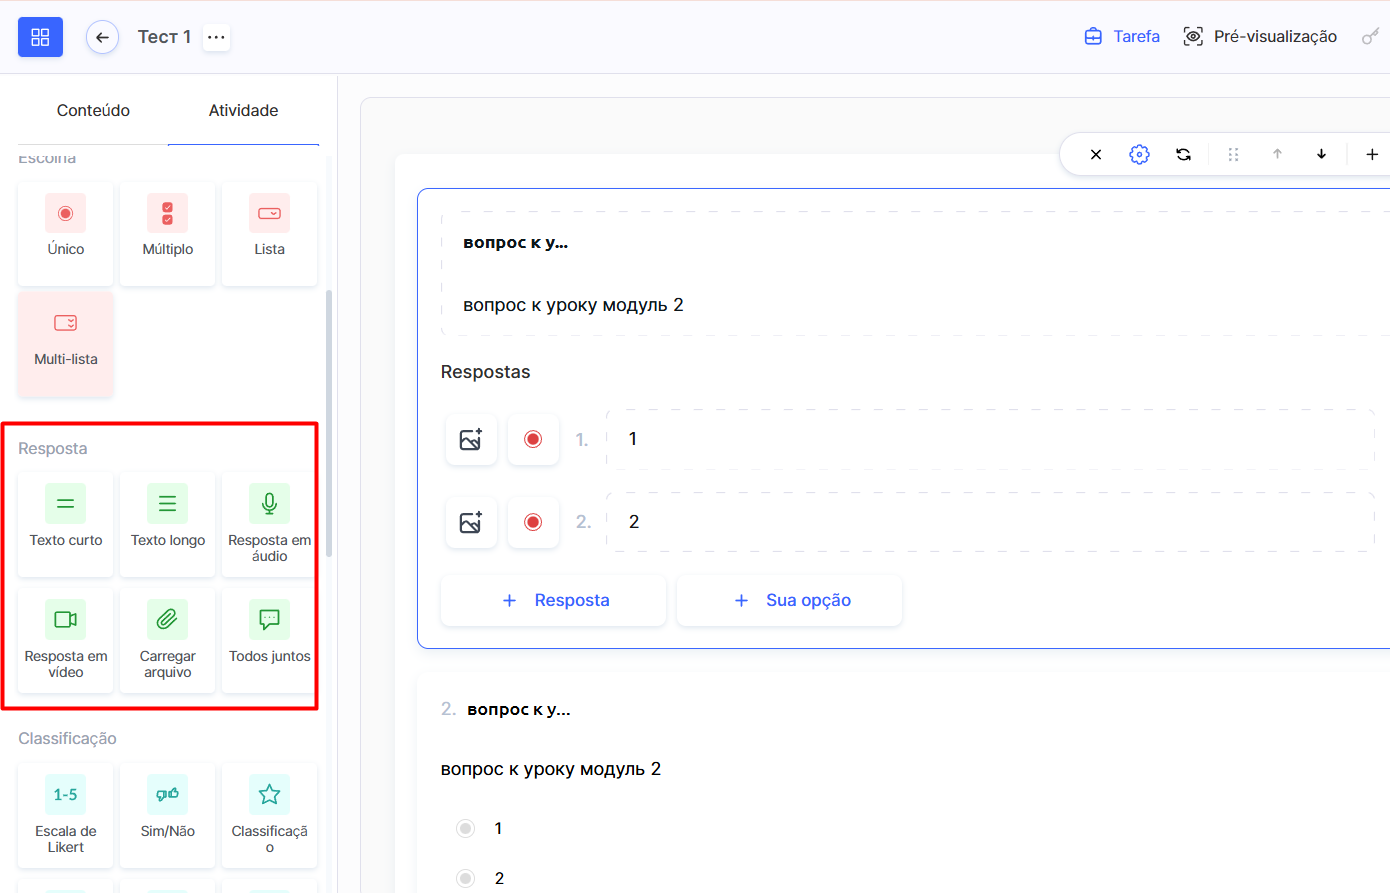Switch to the Atividade tab

point(243,110)
